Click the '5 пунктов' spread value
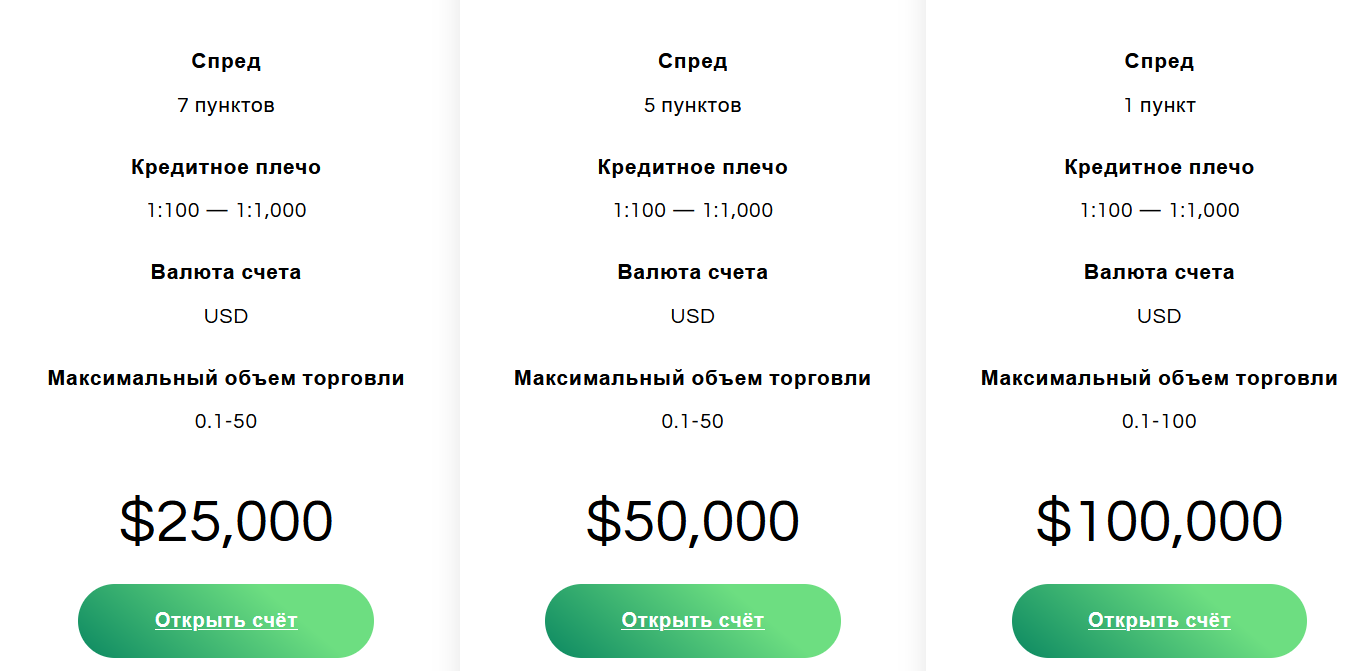 692,105
